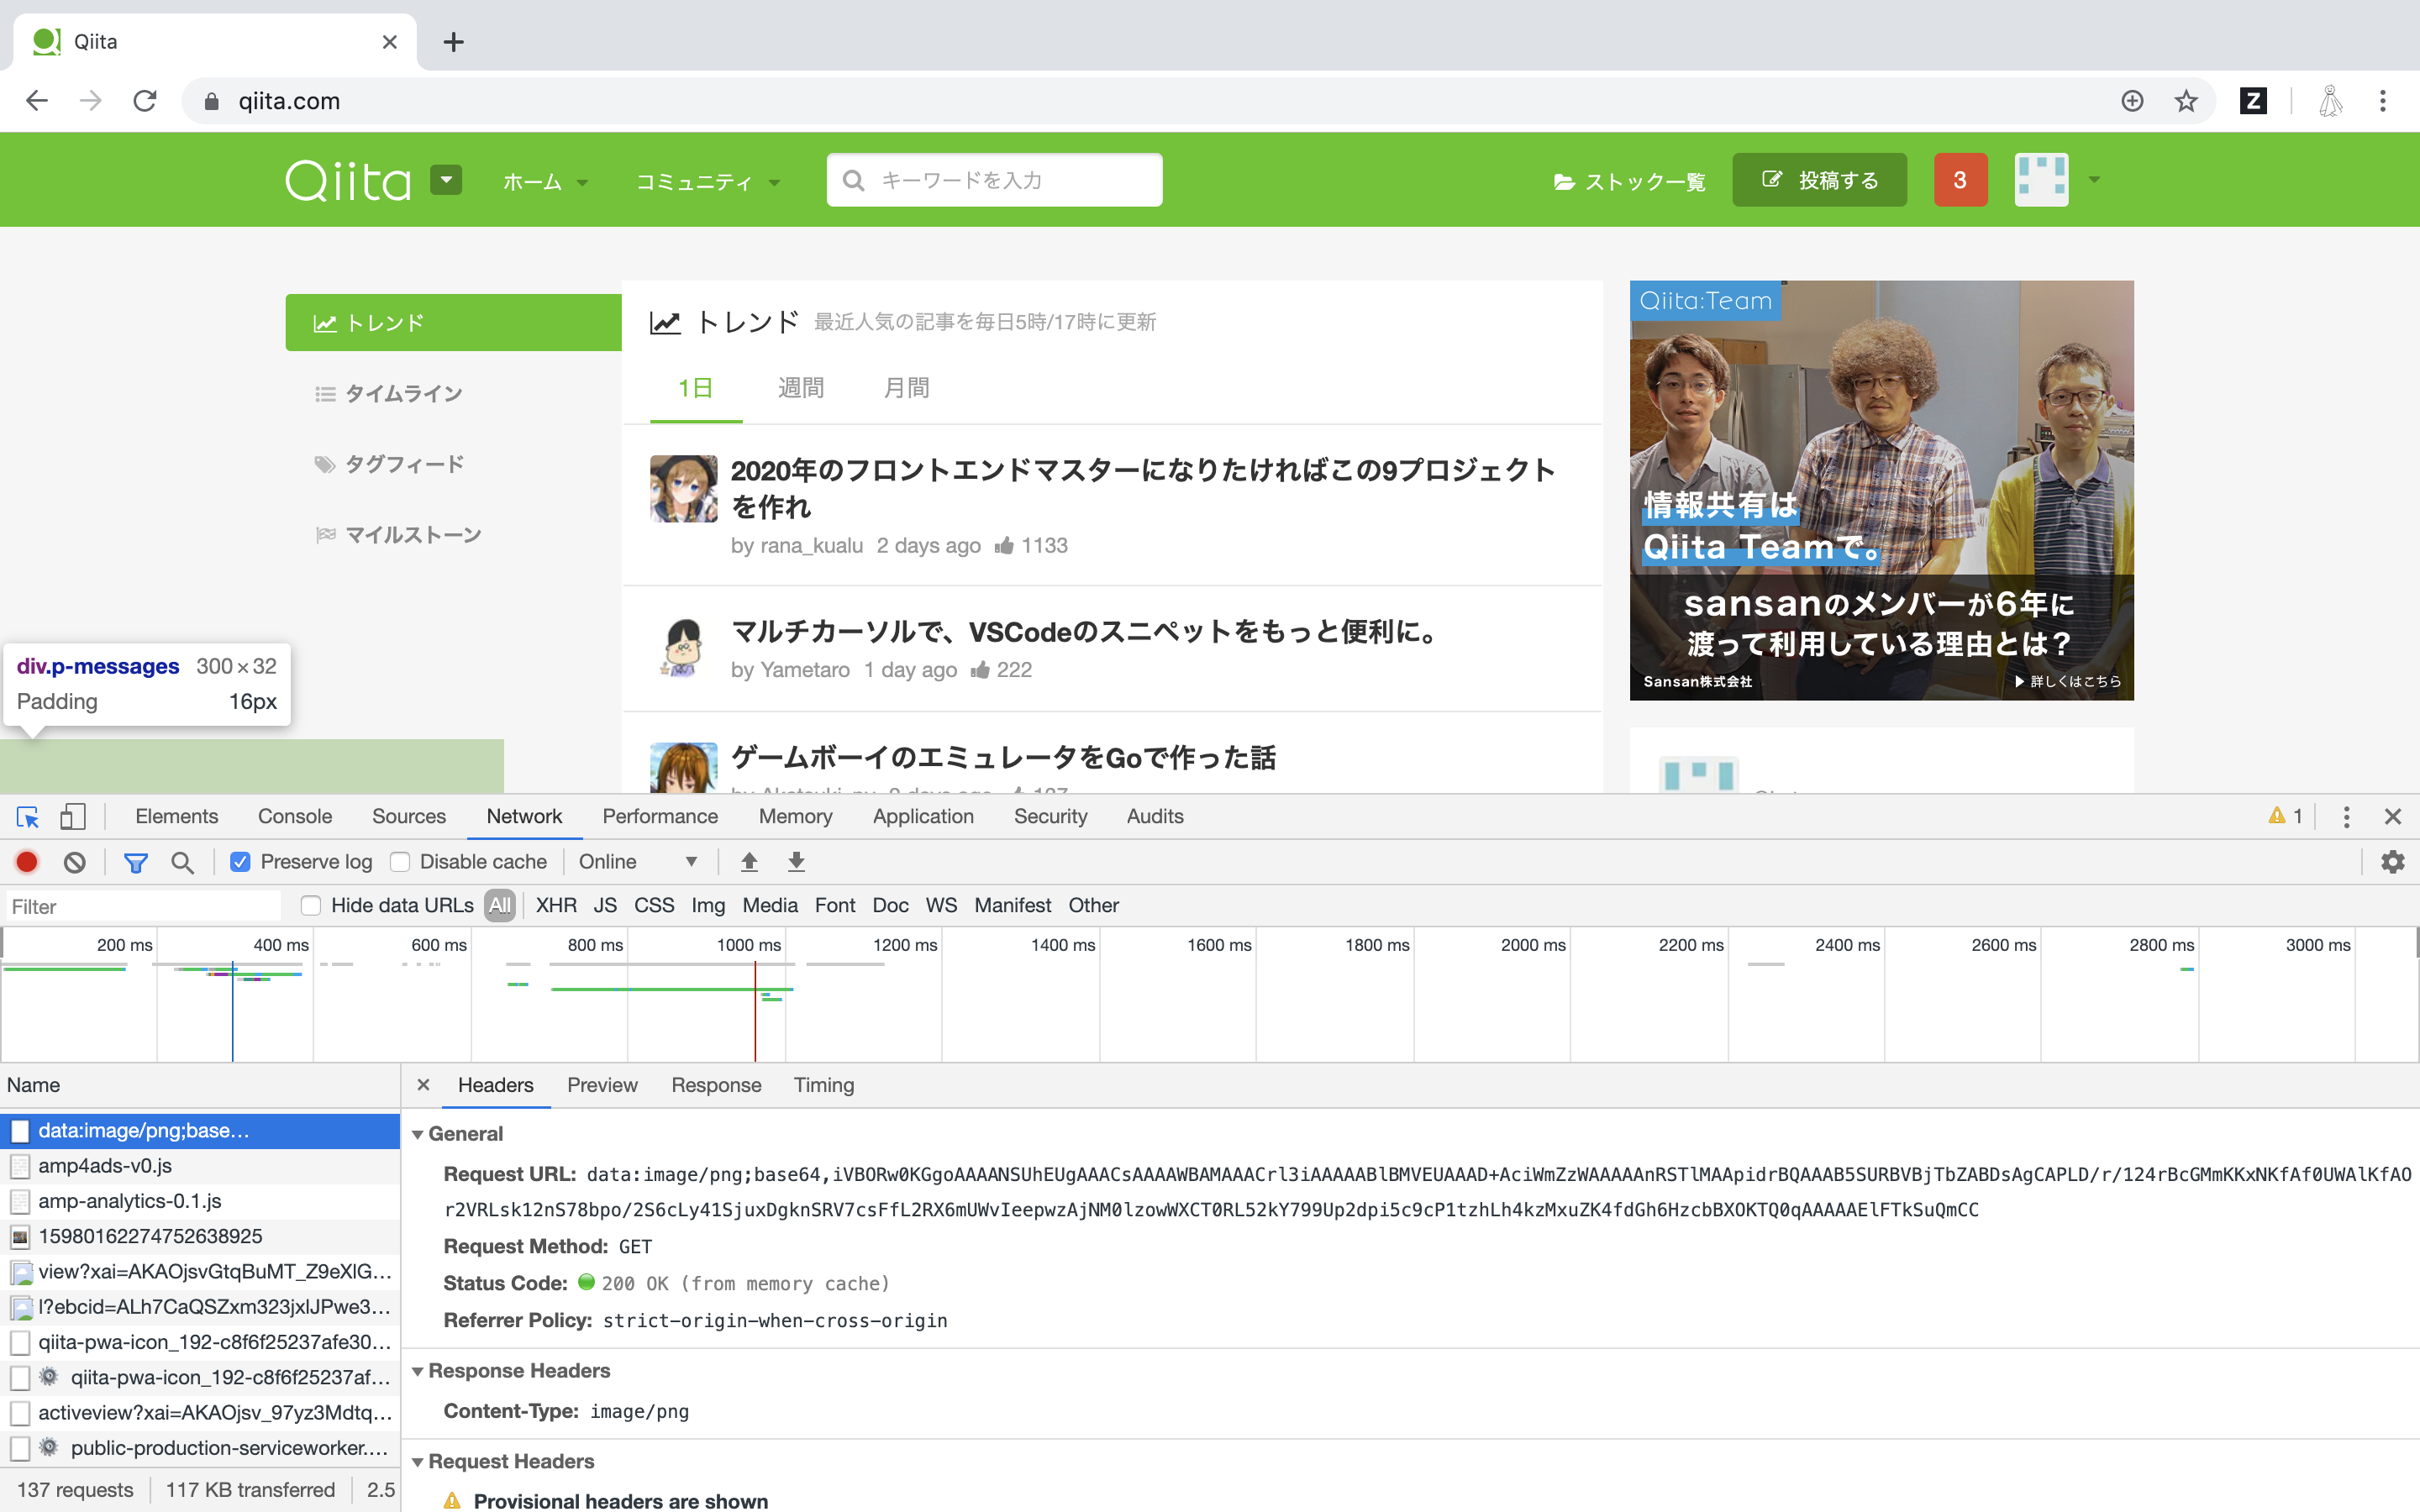
Task: Open the dropdown next to Qiita logo
Action: (446, 180)
